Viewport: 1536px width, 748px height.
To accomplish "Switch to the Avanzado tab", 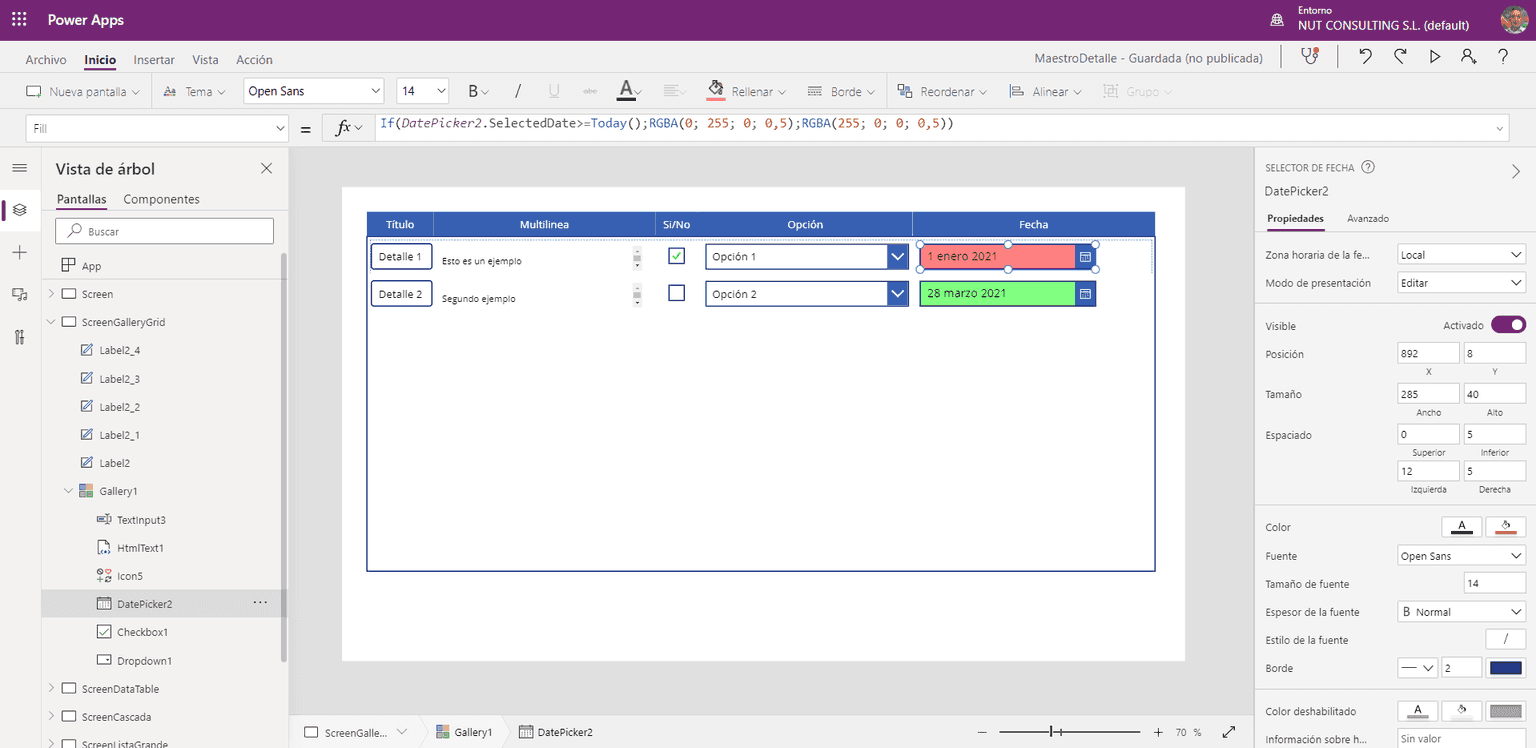I will click(x=1368, y=218).
